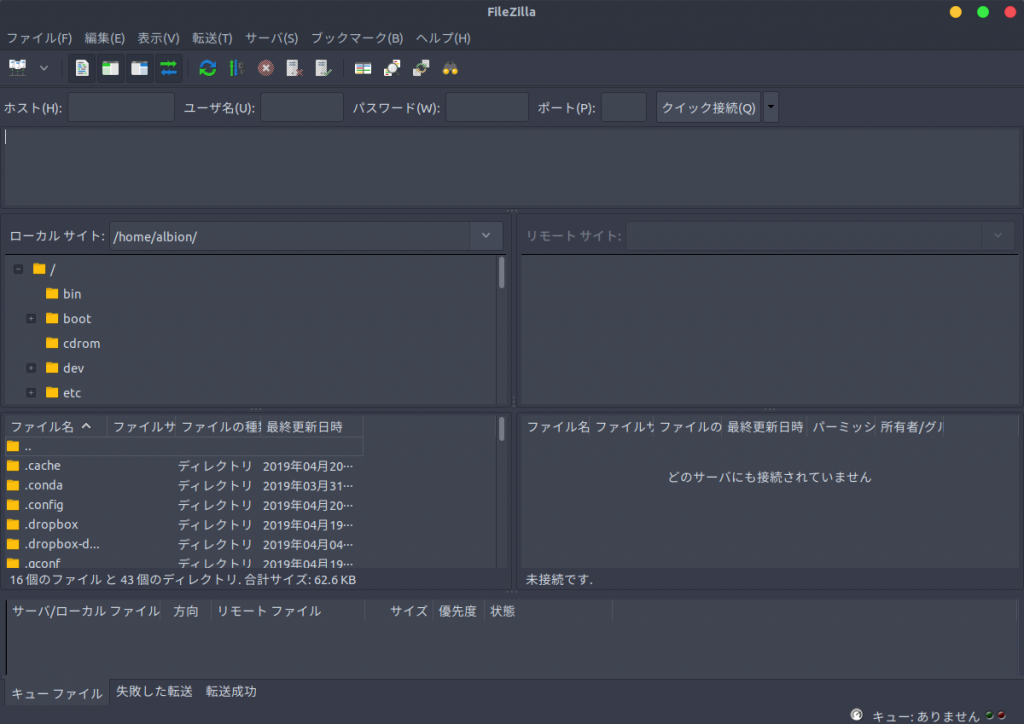Switch to the 転送成功 tab

pos(230,691)
